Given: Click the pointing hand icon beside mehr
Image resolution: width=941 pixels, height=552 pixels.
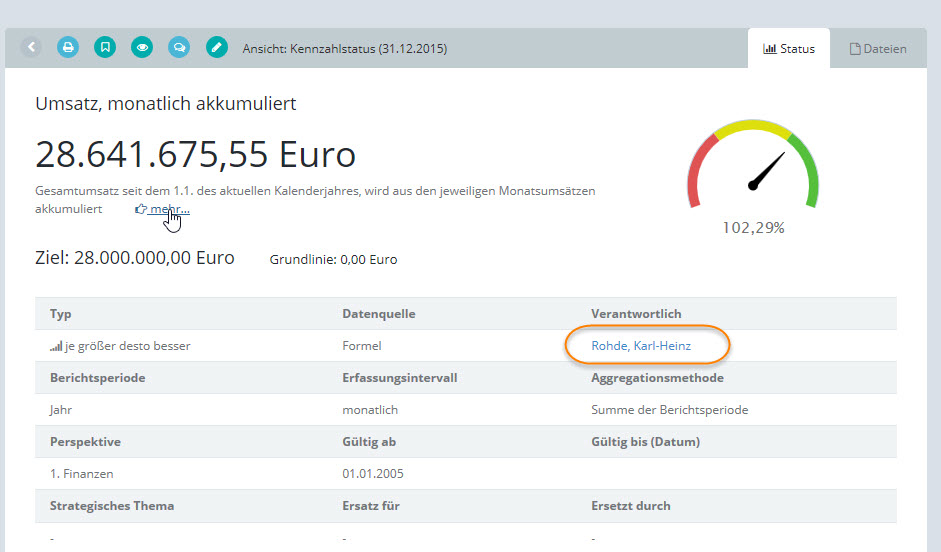Looking at the screenshot, I should (x=141, y=209).
